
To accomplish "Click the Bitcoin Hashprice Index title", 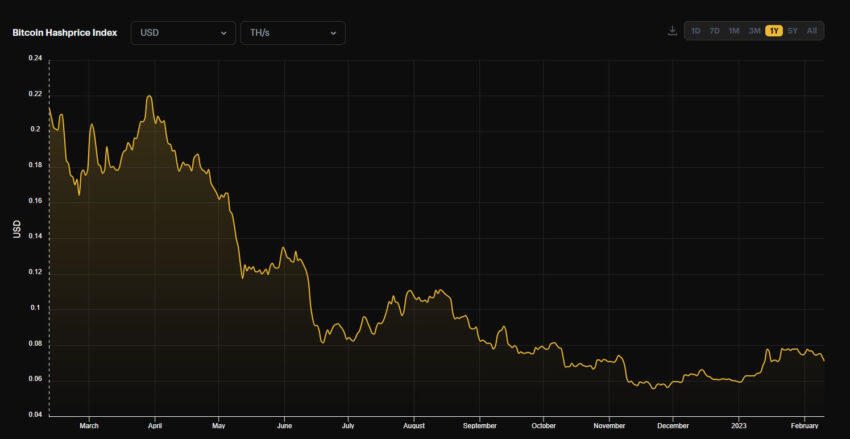I will pyautogui.click(x=65, y=33).
